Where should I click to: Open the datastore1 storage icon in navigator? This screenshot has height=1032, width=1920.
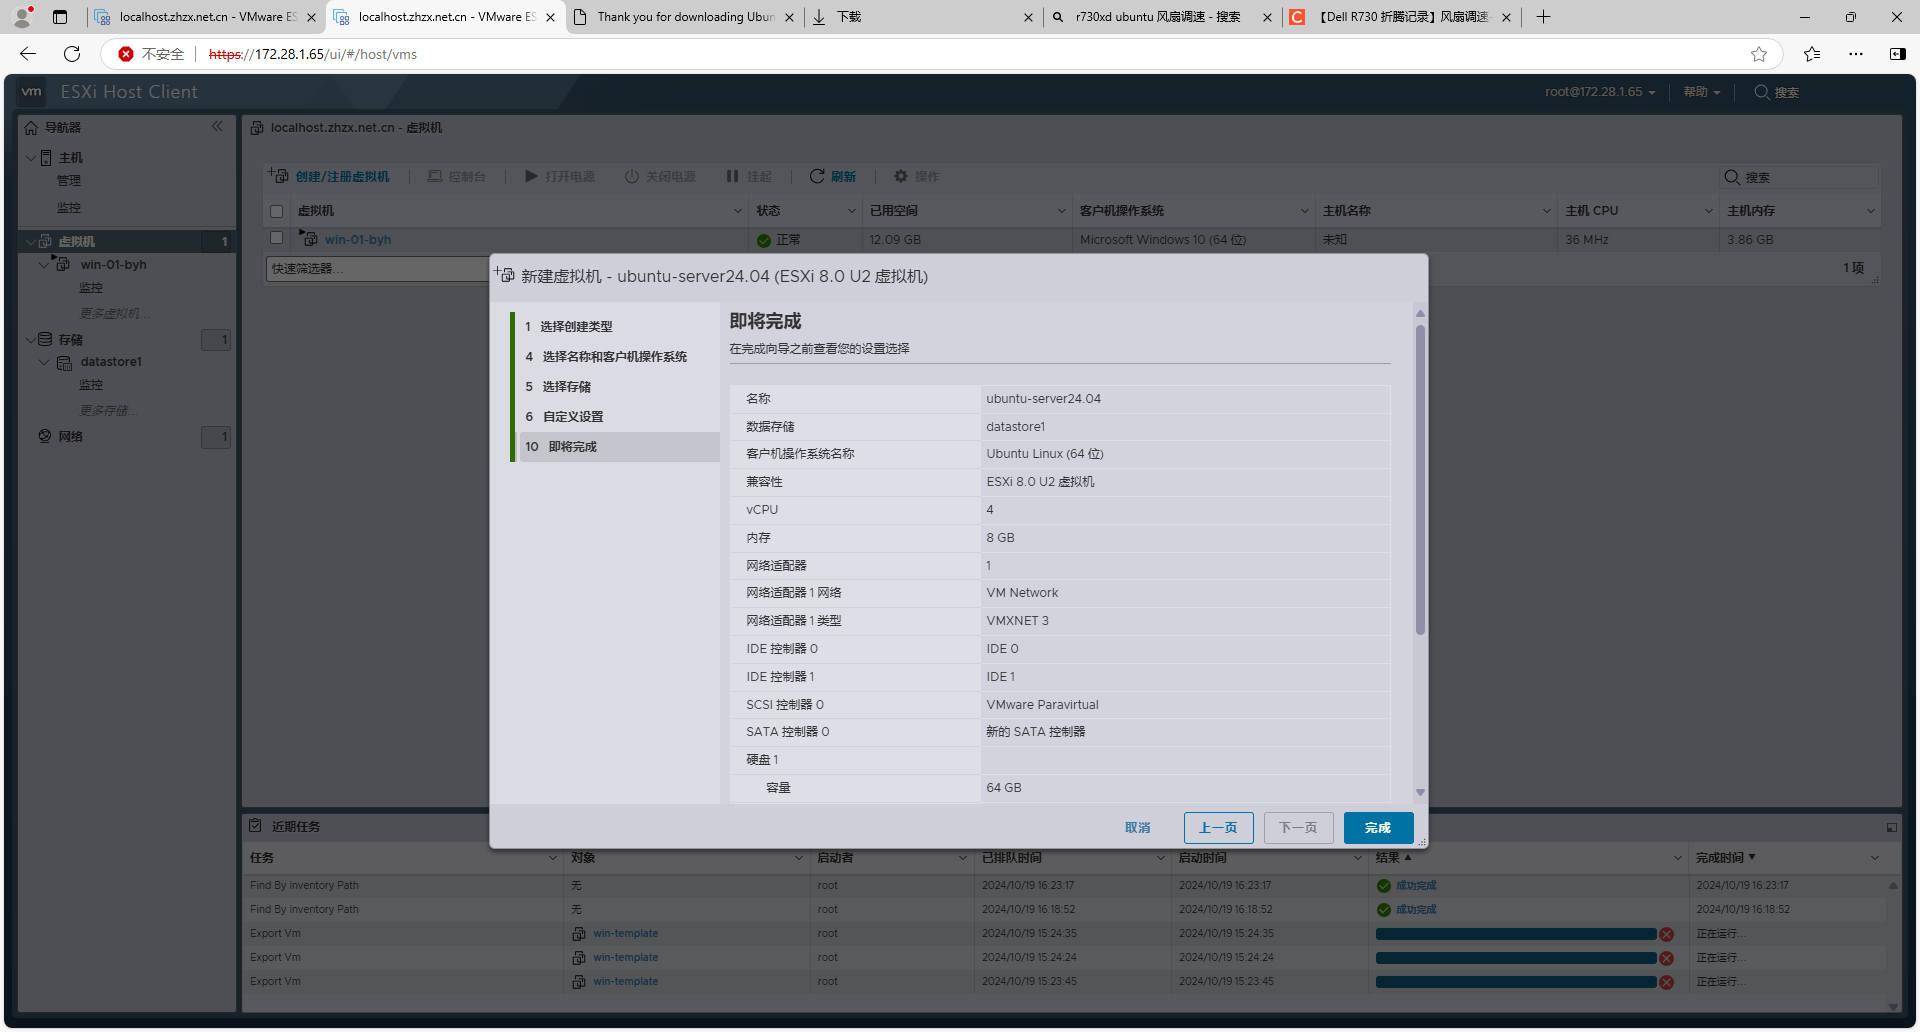pyautogui.click(x=65, y=362)
